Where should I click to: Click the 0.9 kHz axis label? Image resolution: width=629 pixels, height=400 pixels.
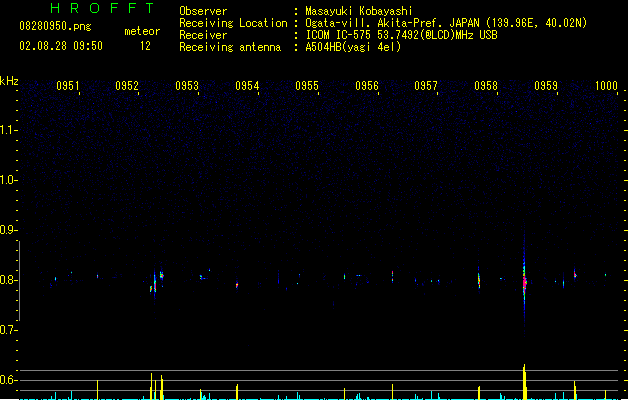click(9, 230)
